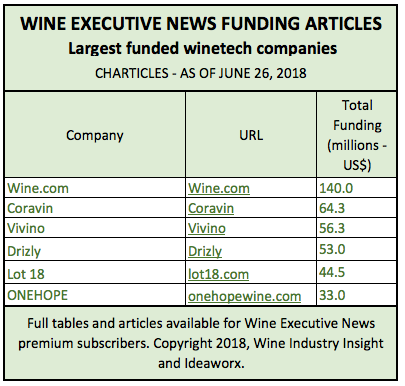Select the 140.0 funding value
This screenshot has width=405, height=386.
click(x=336, y=188)
